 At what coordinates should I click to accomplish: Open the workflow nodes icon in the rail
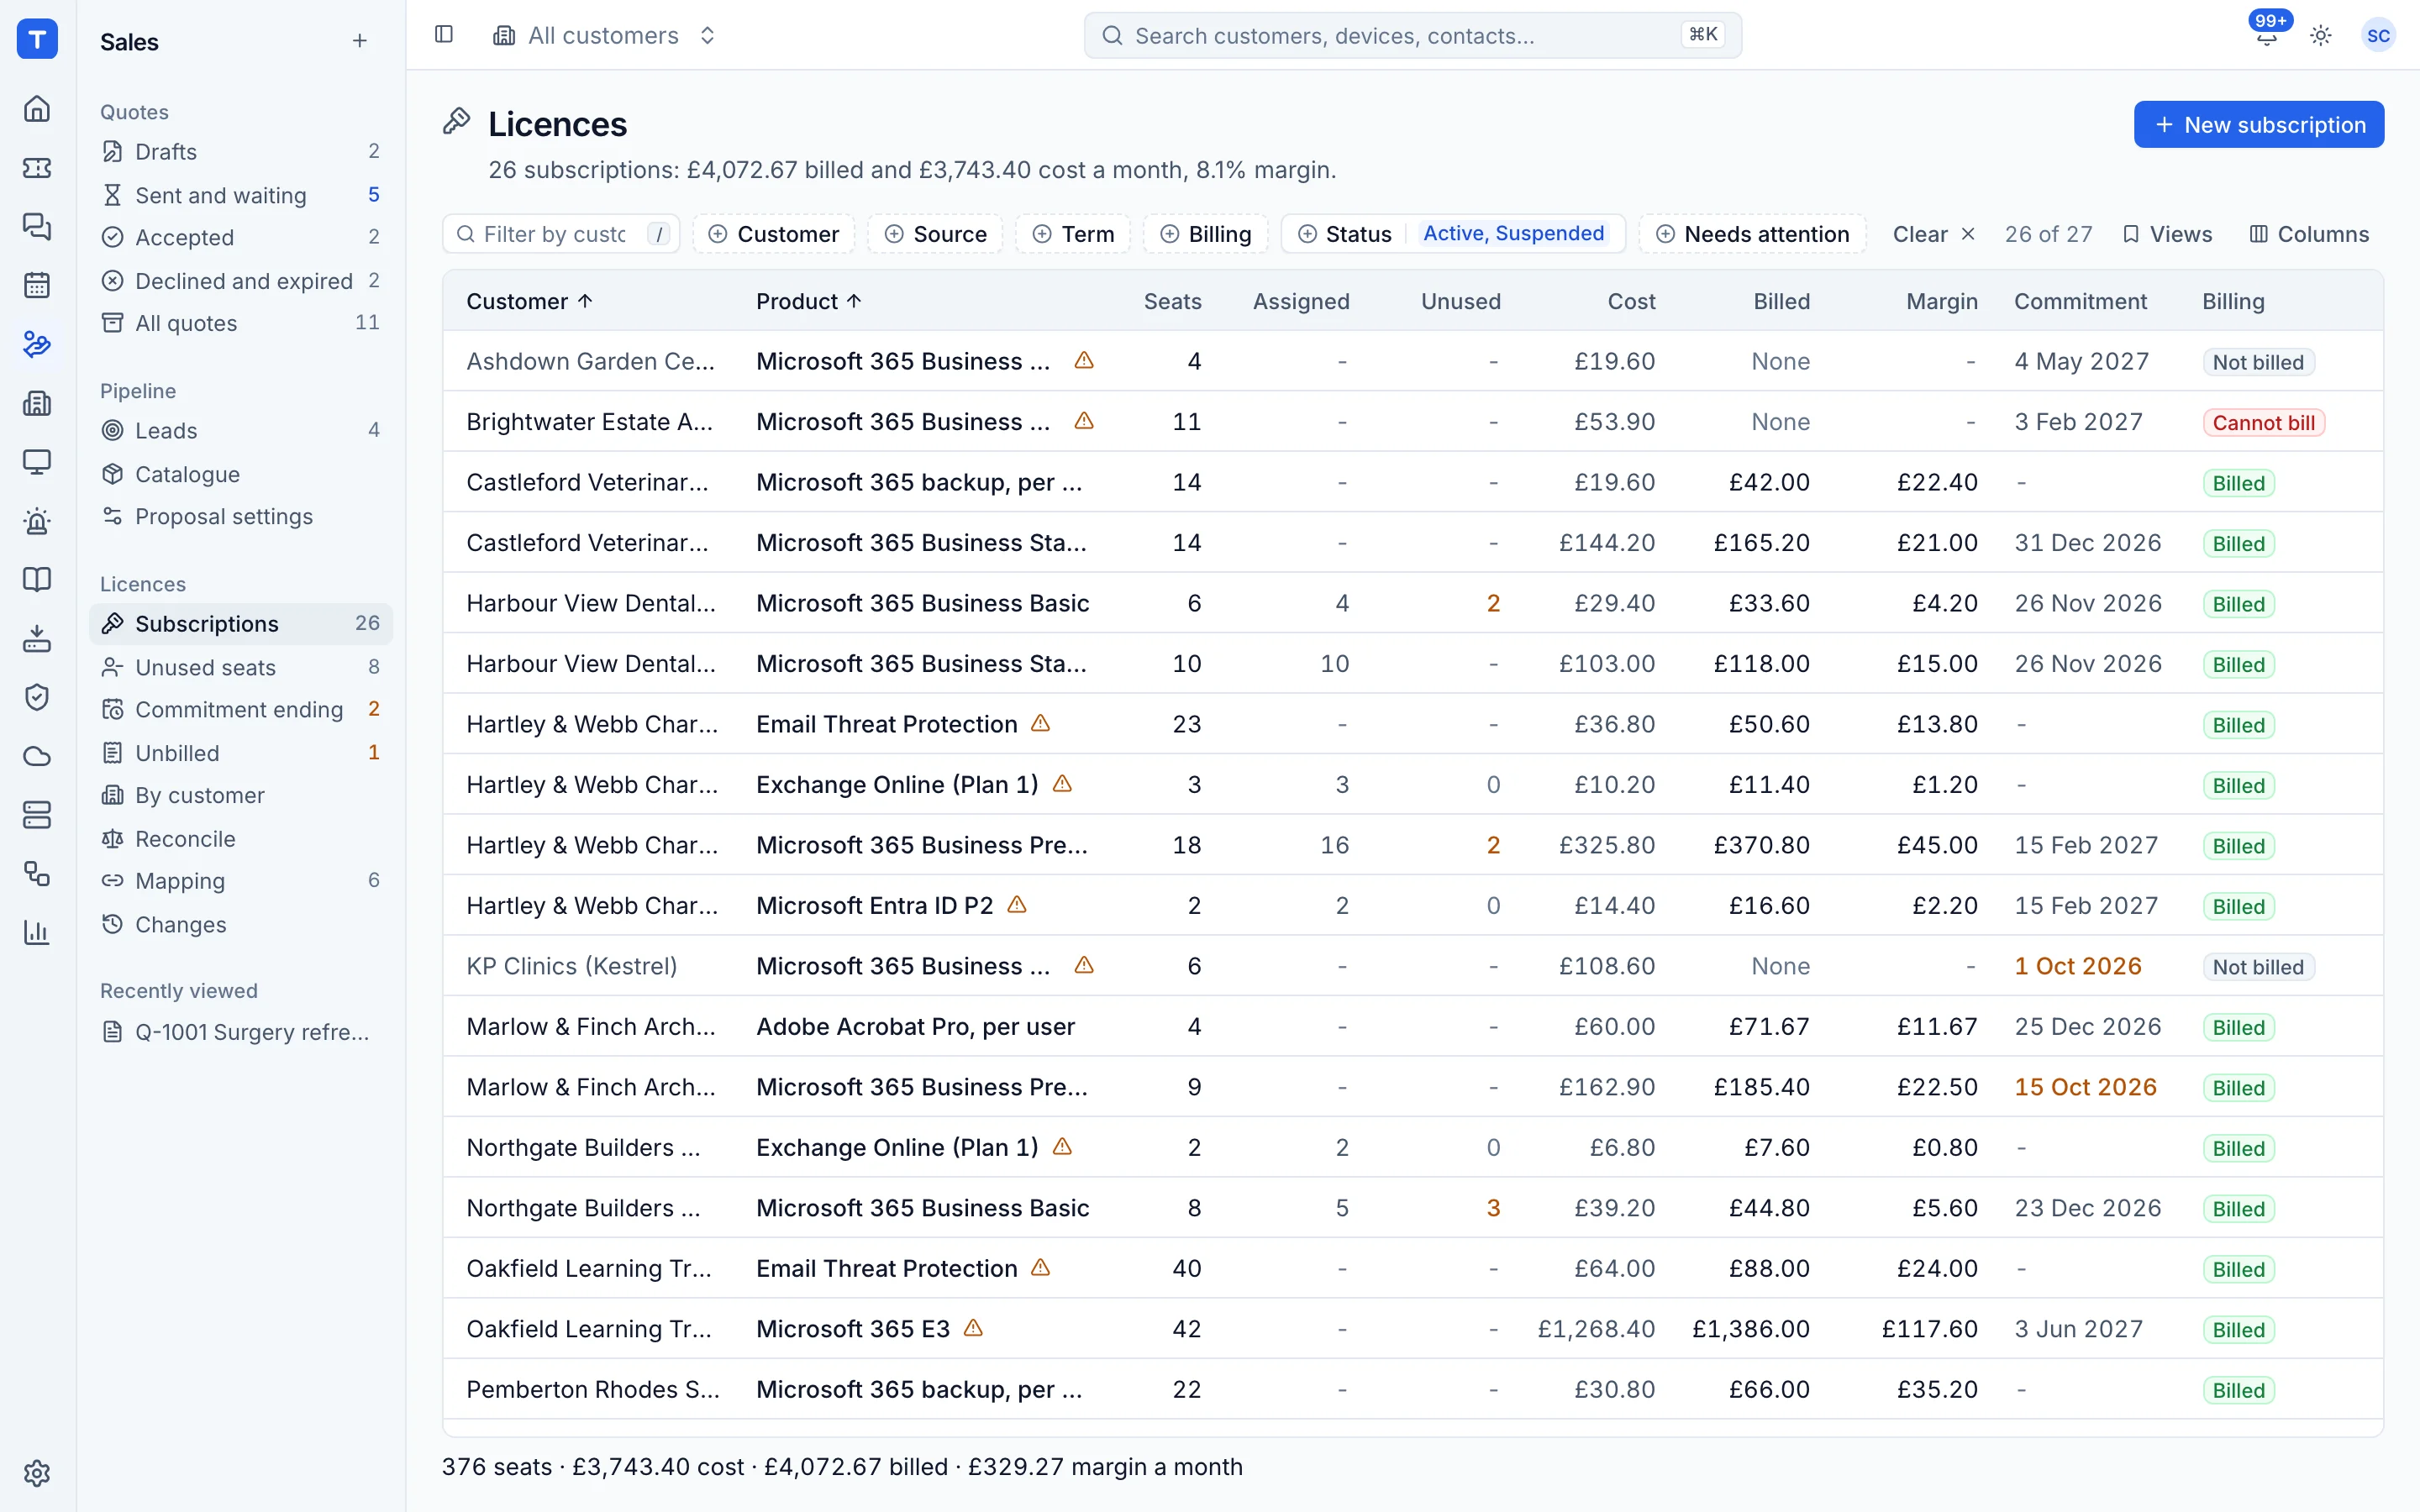coord(37,874)
